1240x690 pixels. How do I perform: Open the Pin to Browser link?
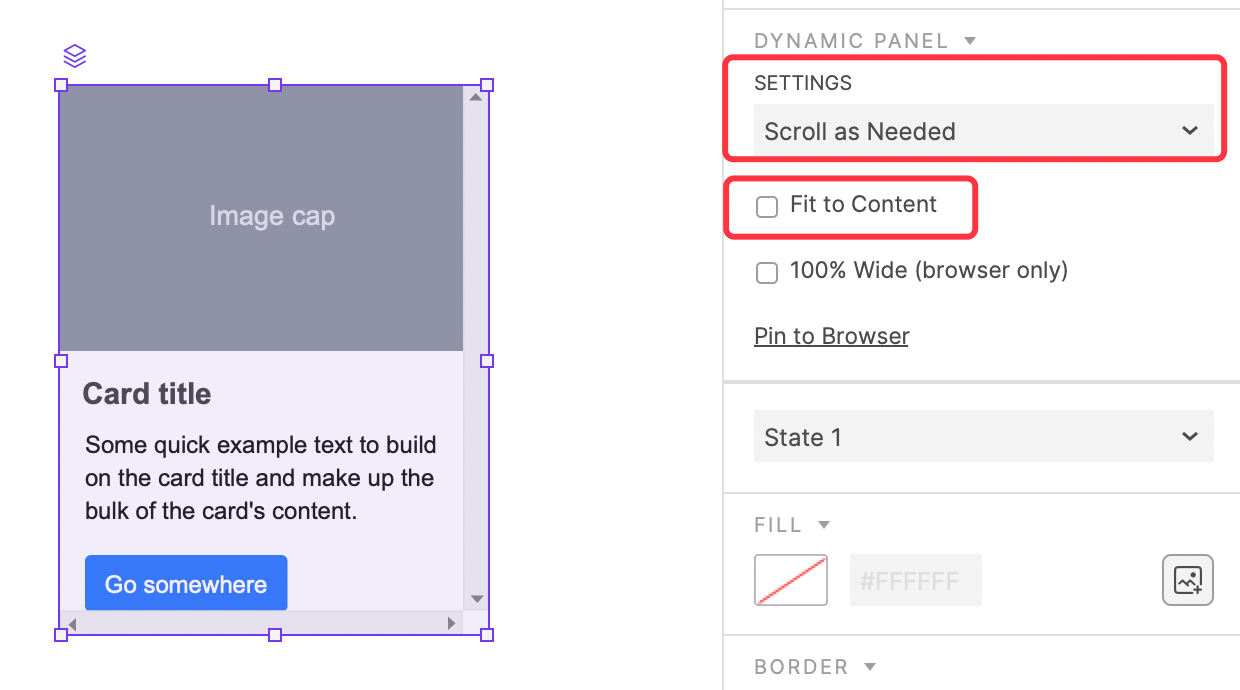831,336
